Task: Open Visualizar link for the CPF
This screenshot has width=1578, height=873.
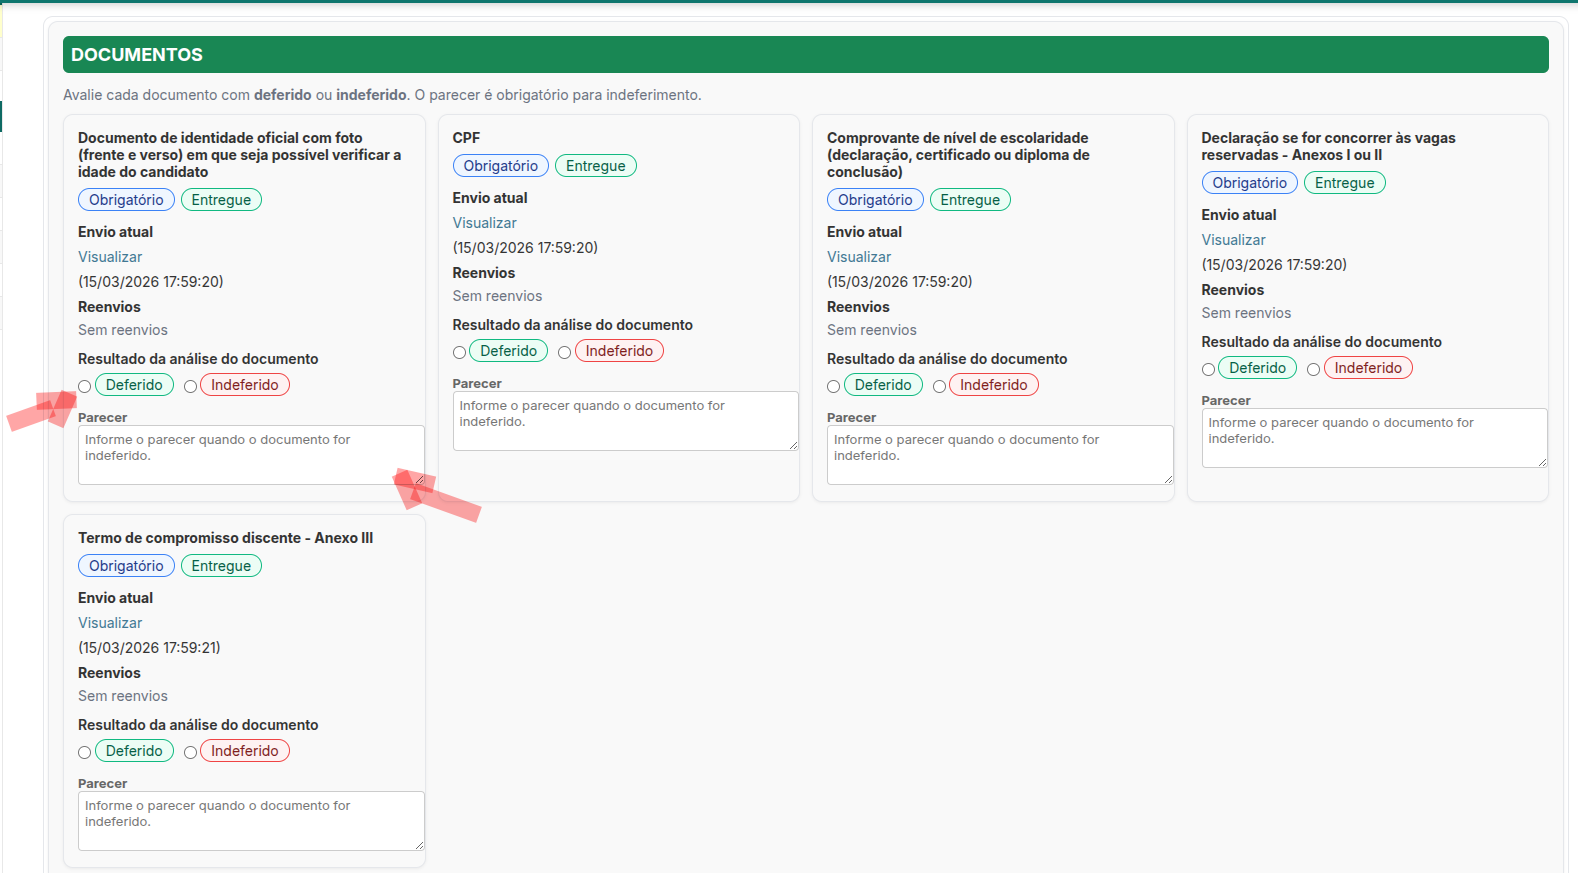Action: tap(484, 223)
